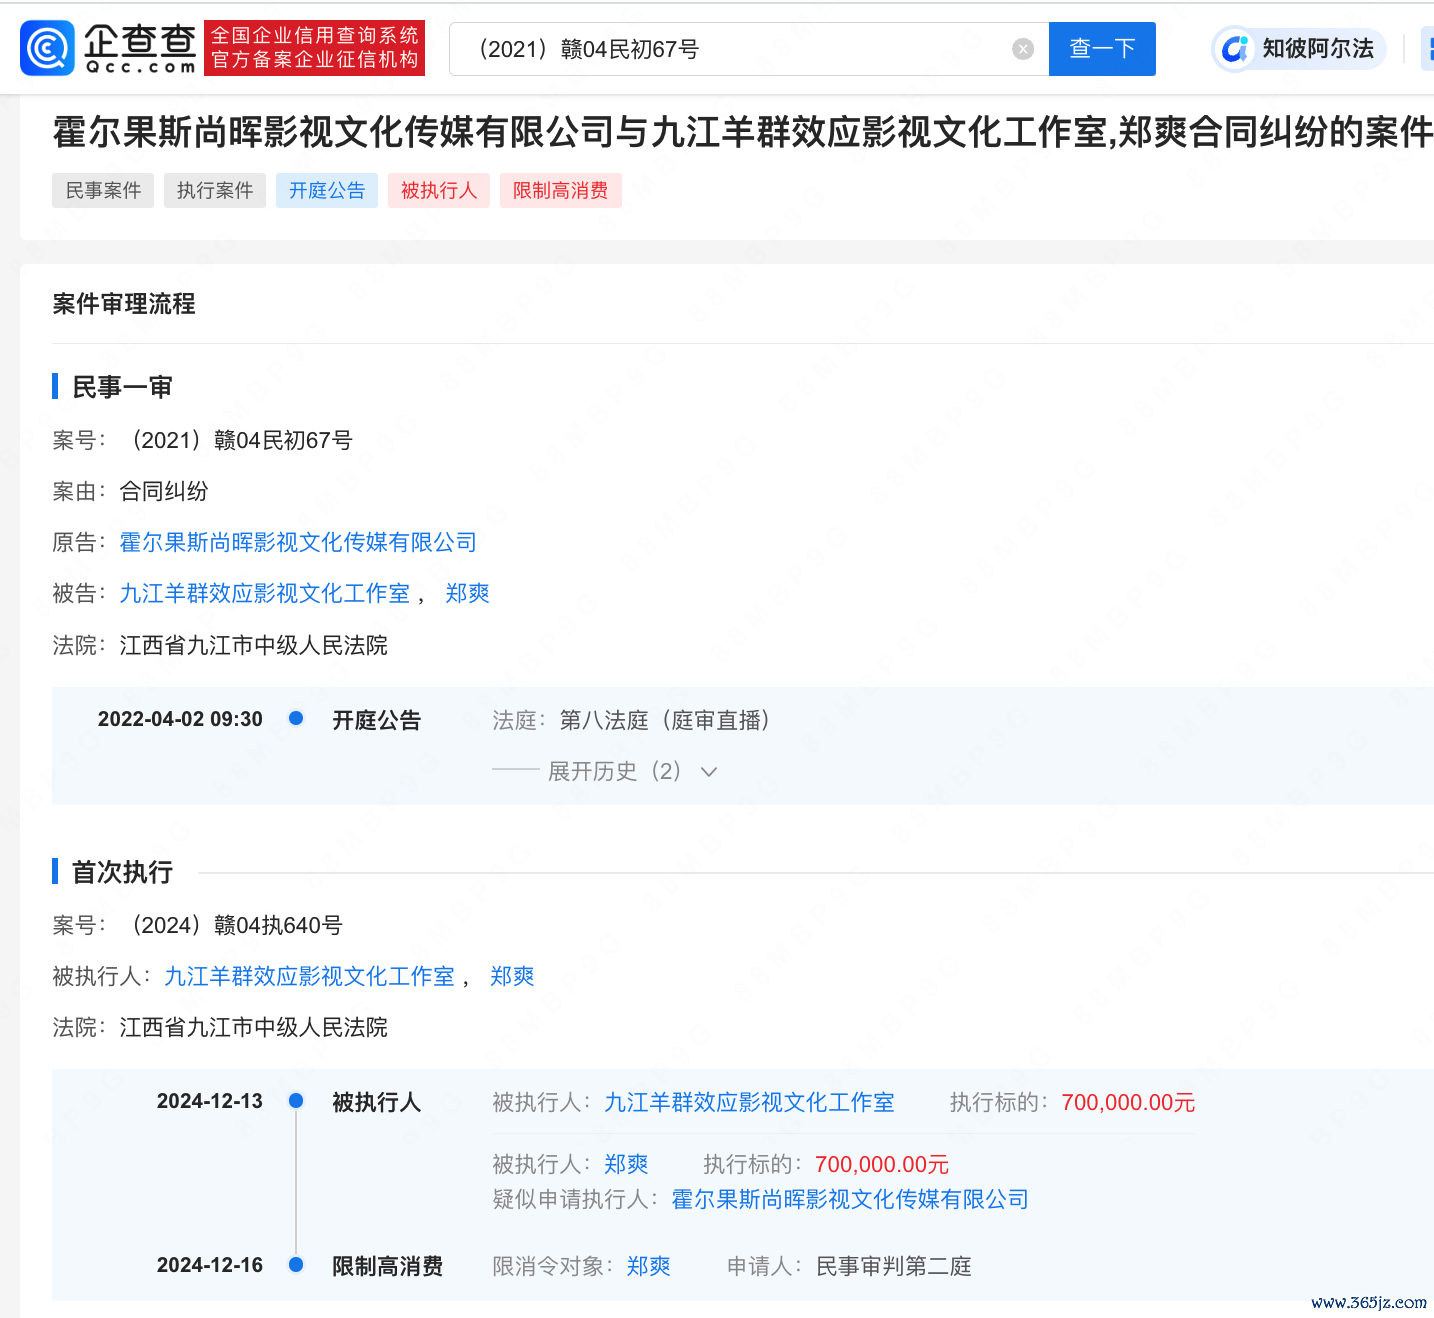
Task: Click the chevron next to 展开历史
Action: point(709,772)
